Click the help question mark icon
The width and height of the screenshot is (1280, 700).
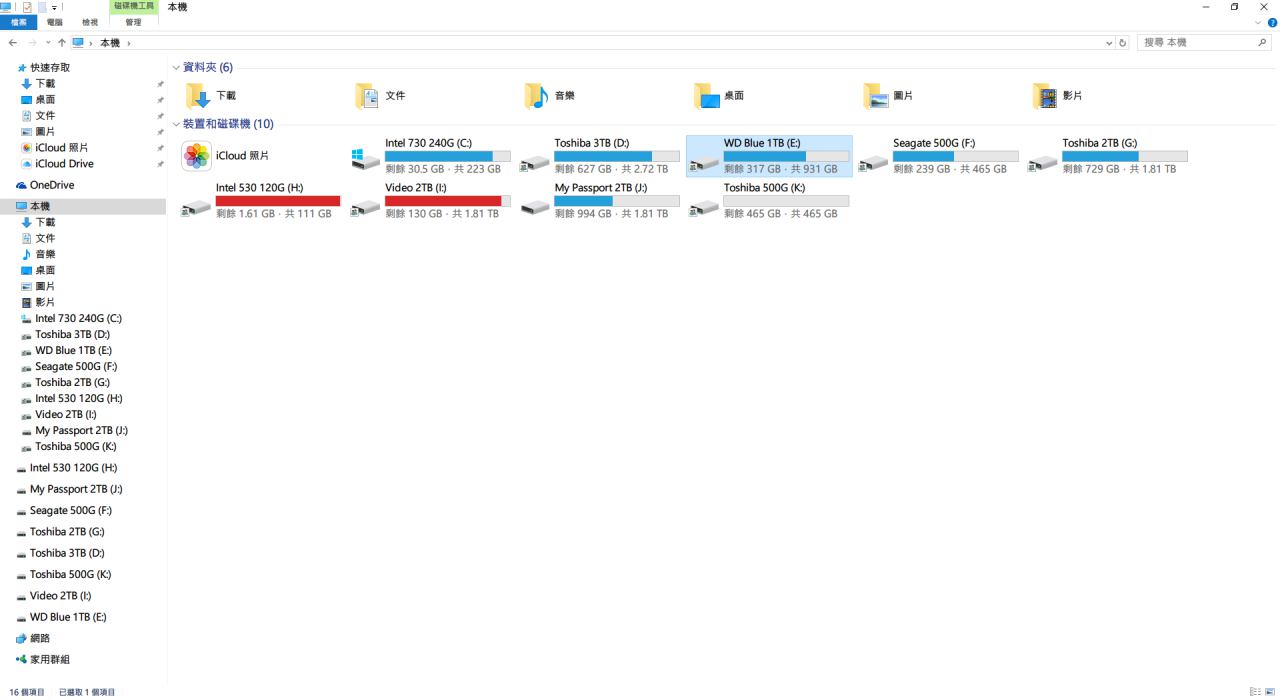click(x=1272, y=22)
